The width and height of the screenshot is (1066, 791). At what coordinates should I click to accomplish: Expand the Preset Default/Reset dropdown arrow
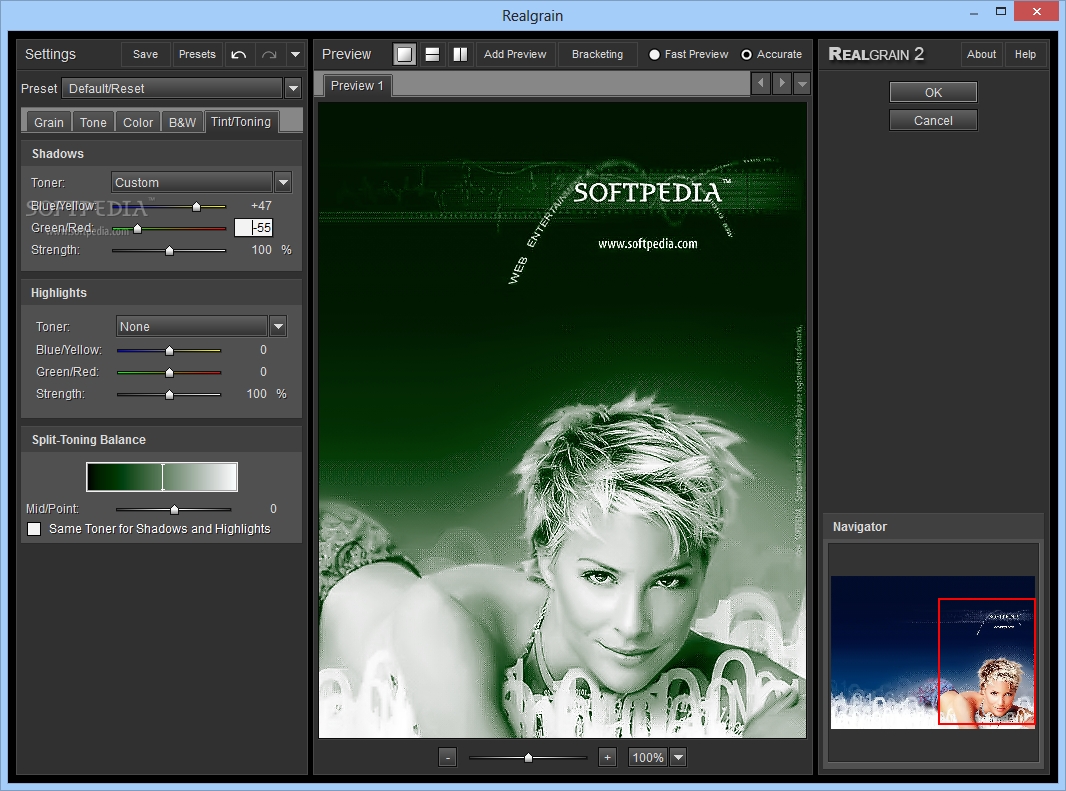(x=293, y=88)
